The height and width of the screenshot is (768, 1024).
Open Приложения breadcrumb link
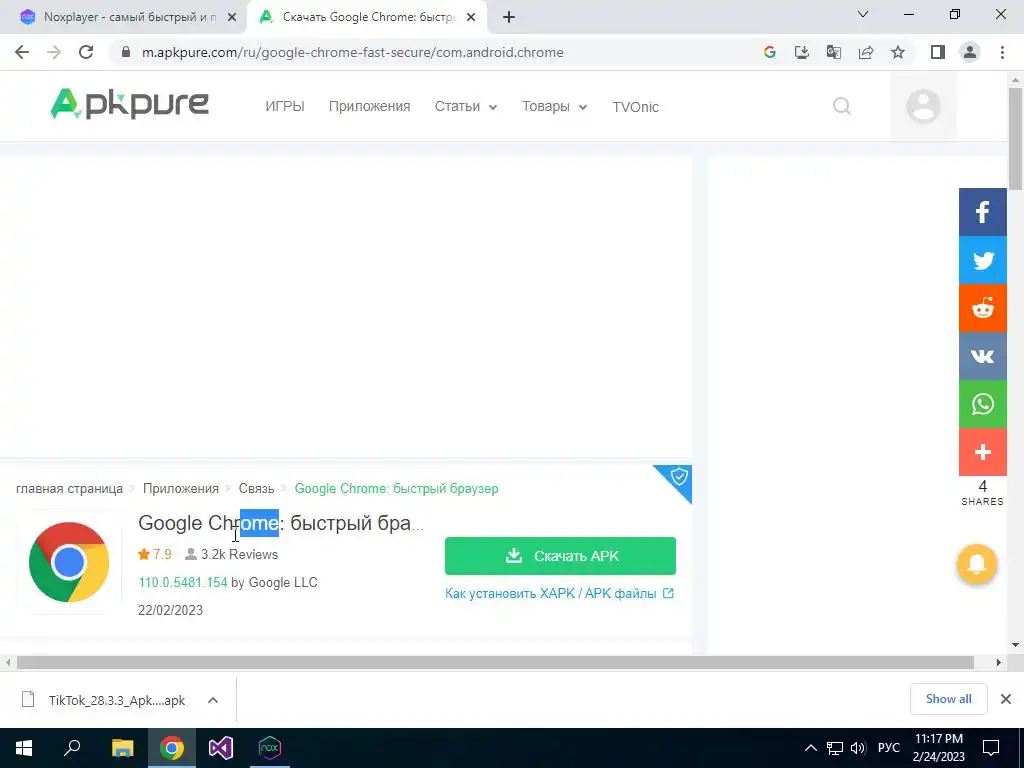point(181,488)
